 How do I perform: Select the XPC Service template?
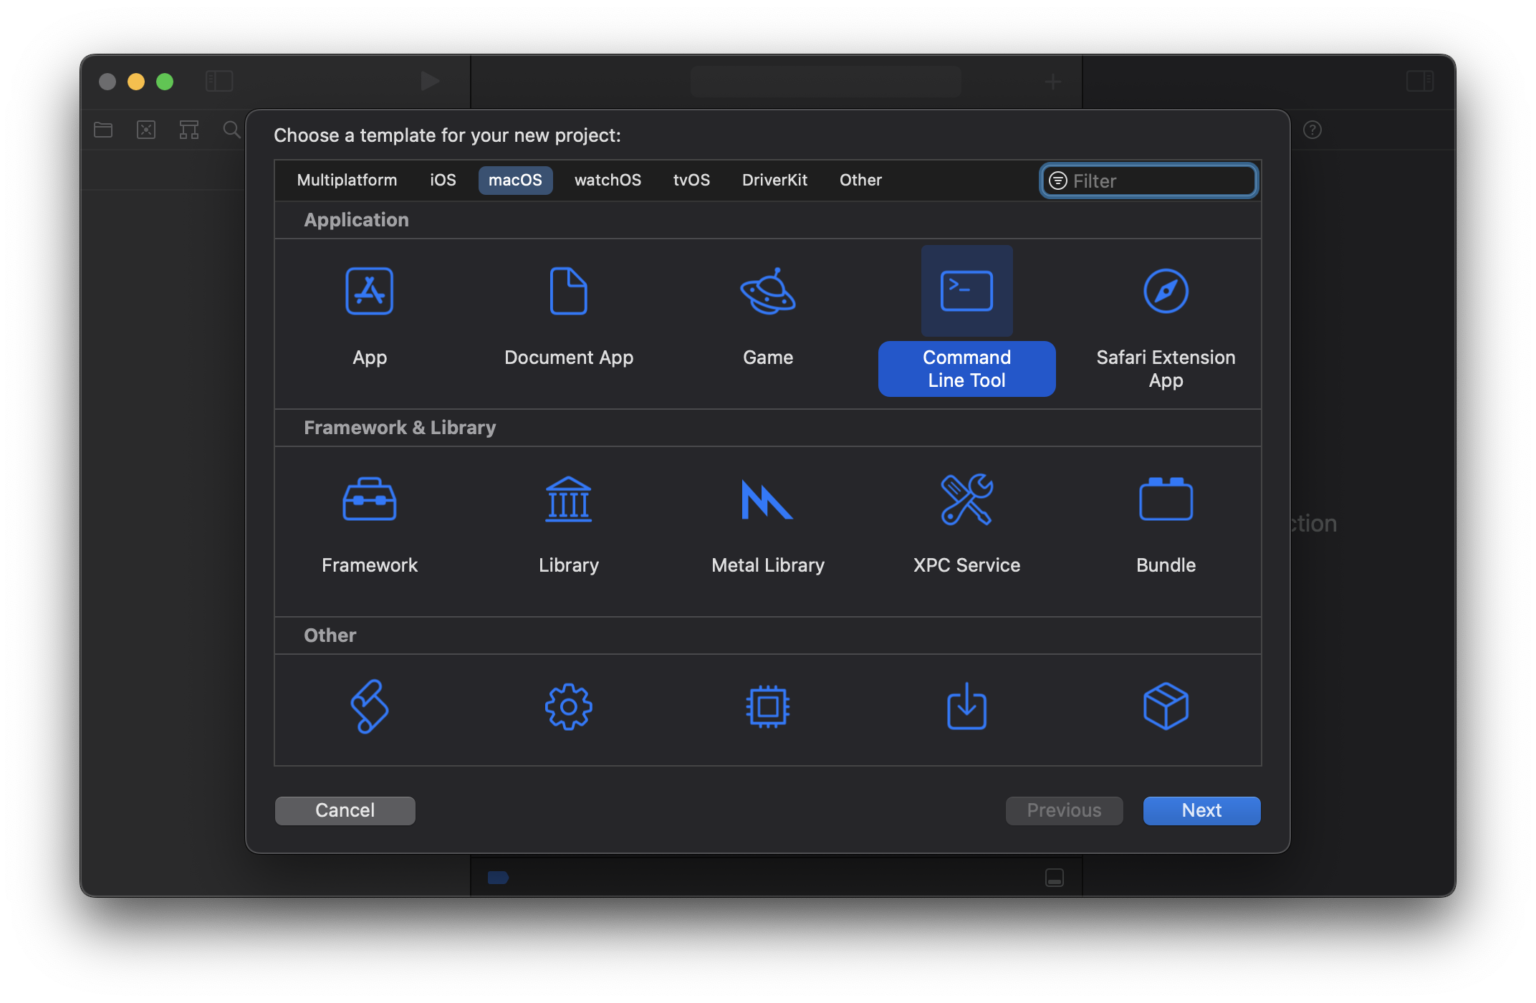pyautogui.click(x=966, y=500)
